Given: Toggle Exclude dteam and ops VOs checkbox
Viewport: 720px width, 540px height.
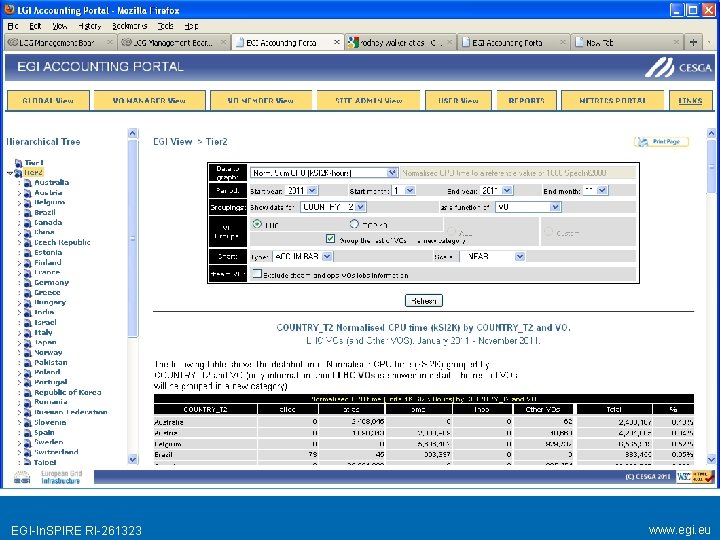Looking at the screenshot, I should (x=257, y=274).
